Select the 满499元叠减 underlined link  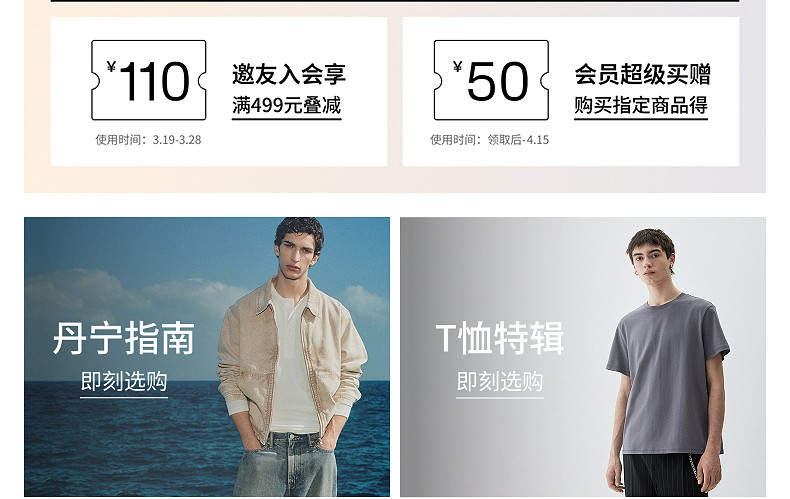click(x=286, y=106)
